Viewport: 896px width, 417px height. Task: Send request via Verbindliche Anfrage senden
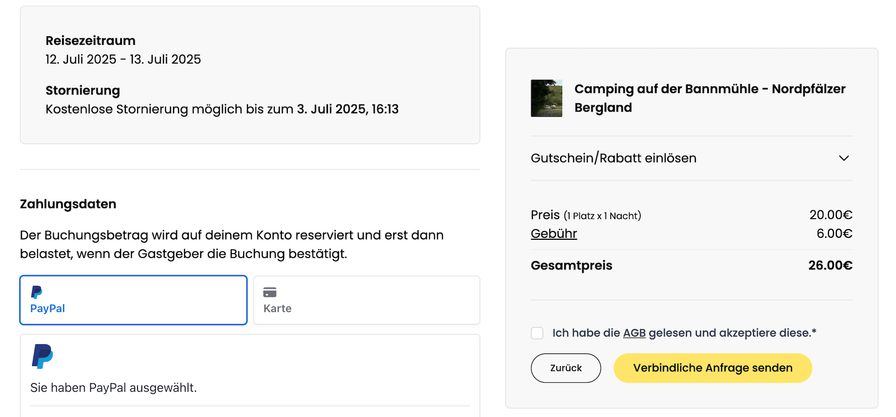[x=713, y=368]
